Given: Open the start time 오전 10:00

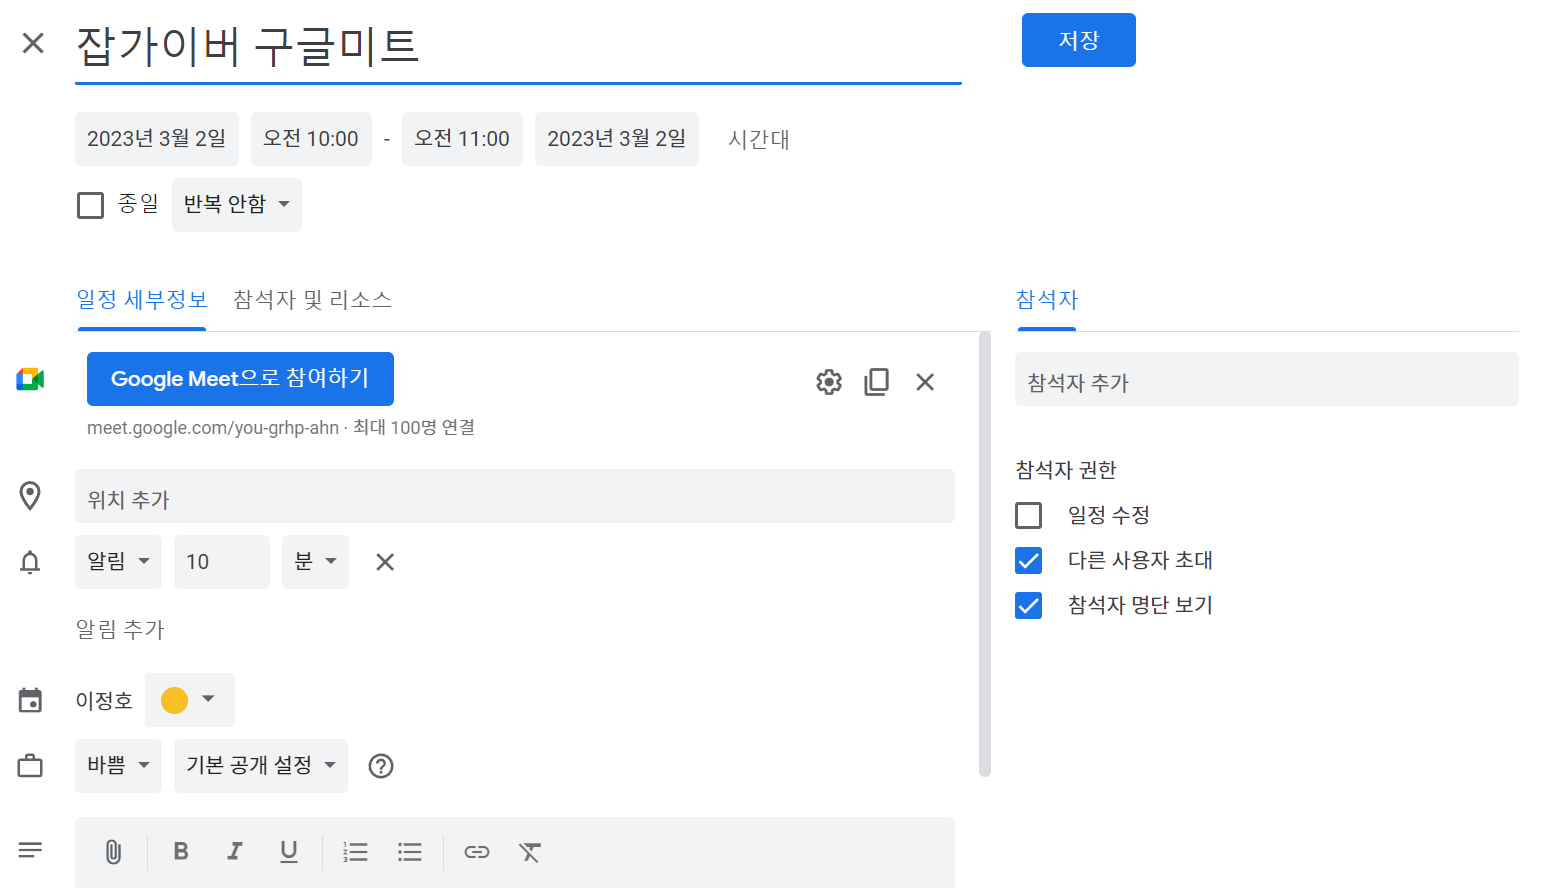Looking at the screenshot, I should pyautogui.click(x=311, y=139).
